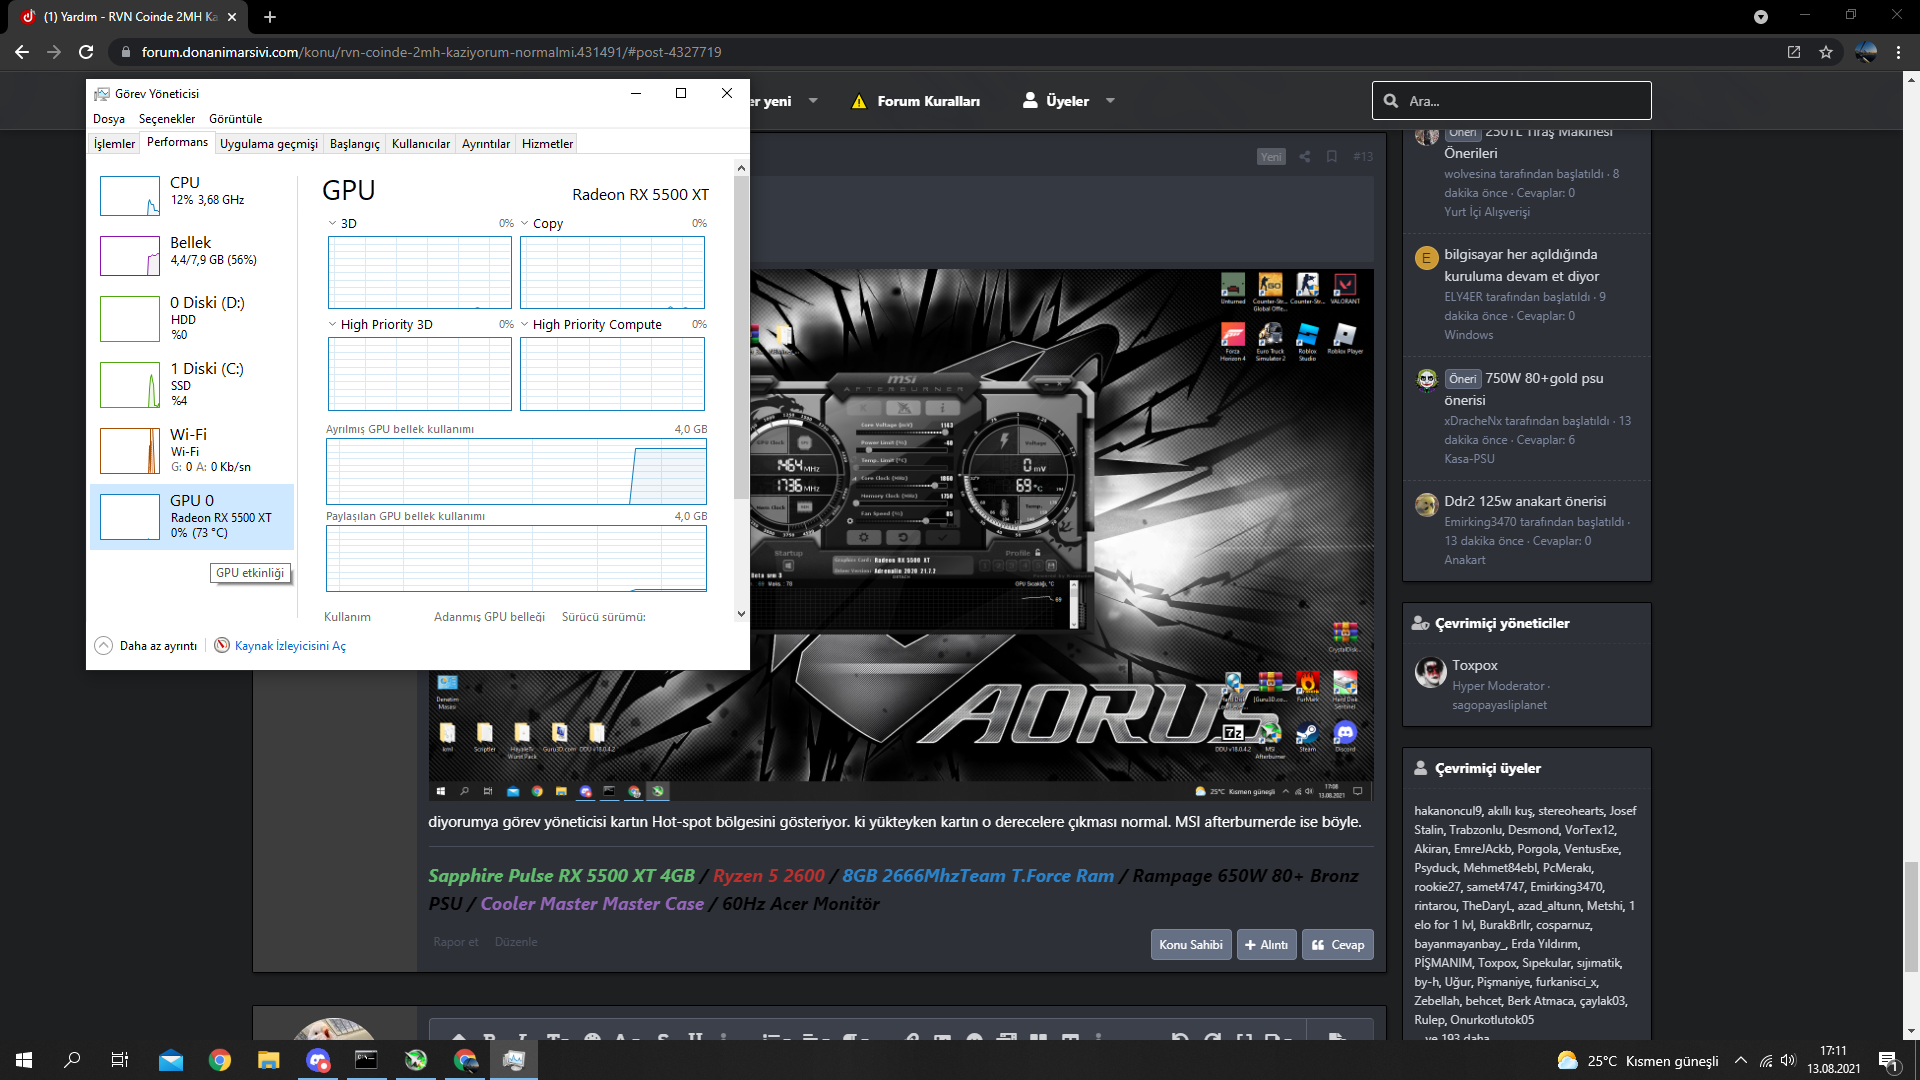
Task: Switch to the Hizmetler tab
Action: click(x=548, y=144)
